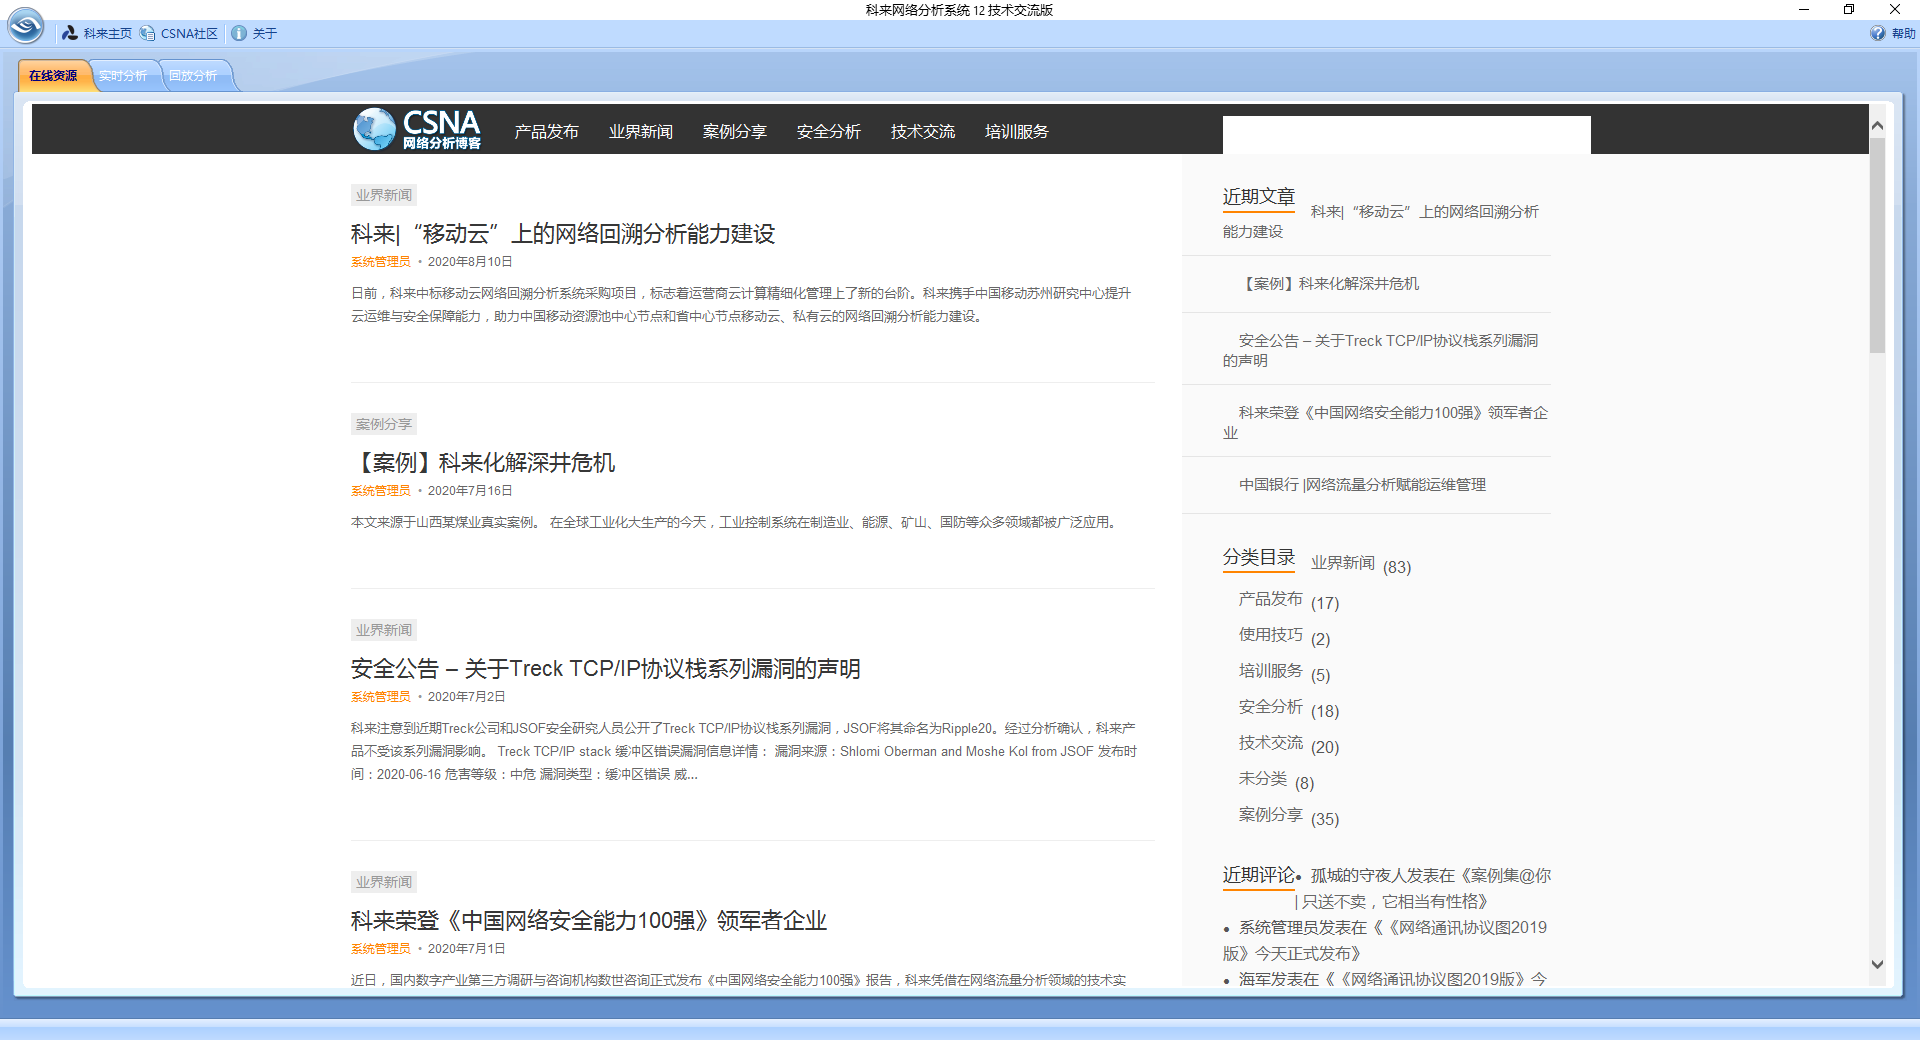
Task: Switch to the 实时分析 tab
Action: (x=123, y=76)
